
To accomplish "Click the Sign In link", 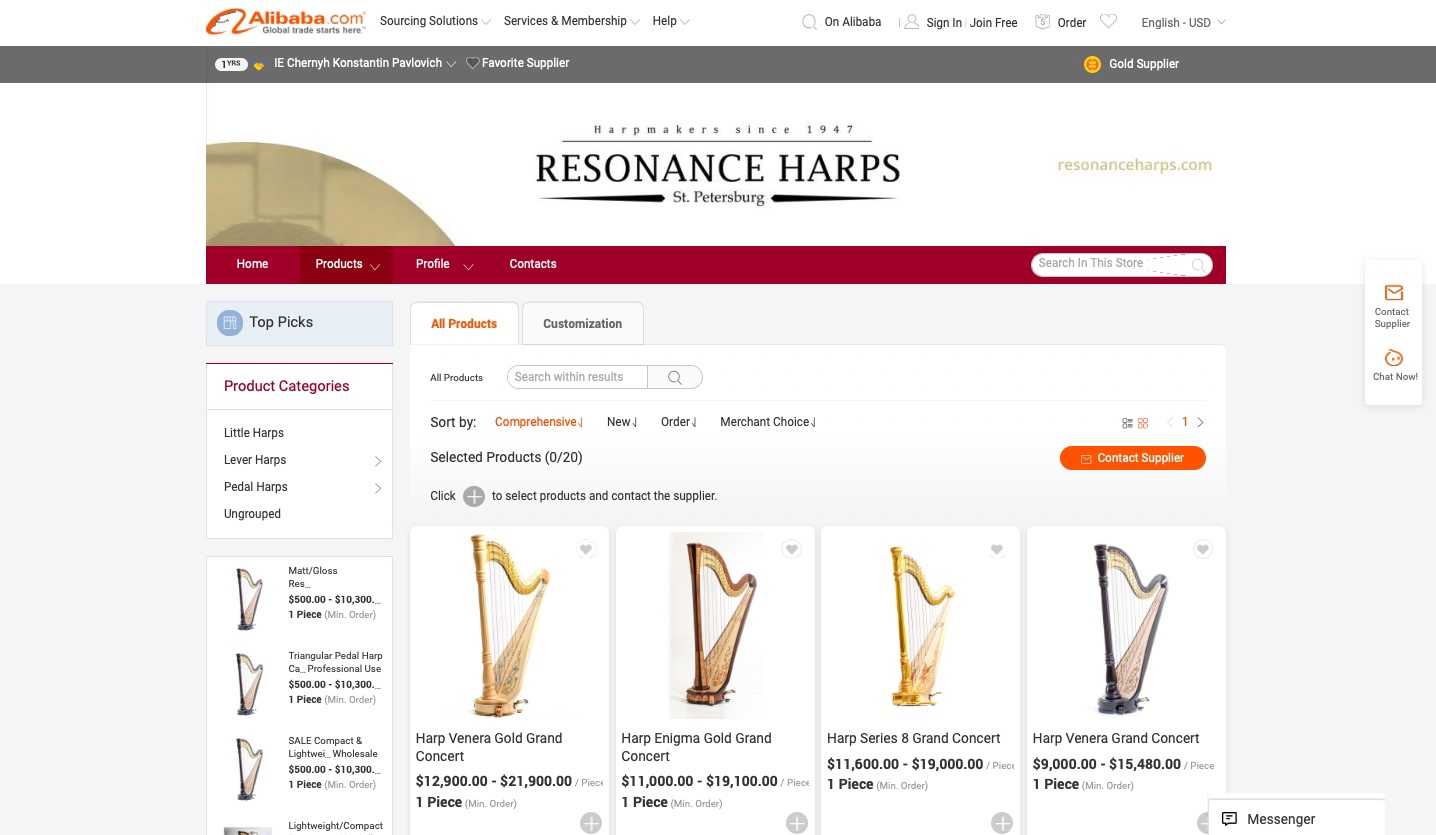I will [x=944, y=23].
